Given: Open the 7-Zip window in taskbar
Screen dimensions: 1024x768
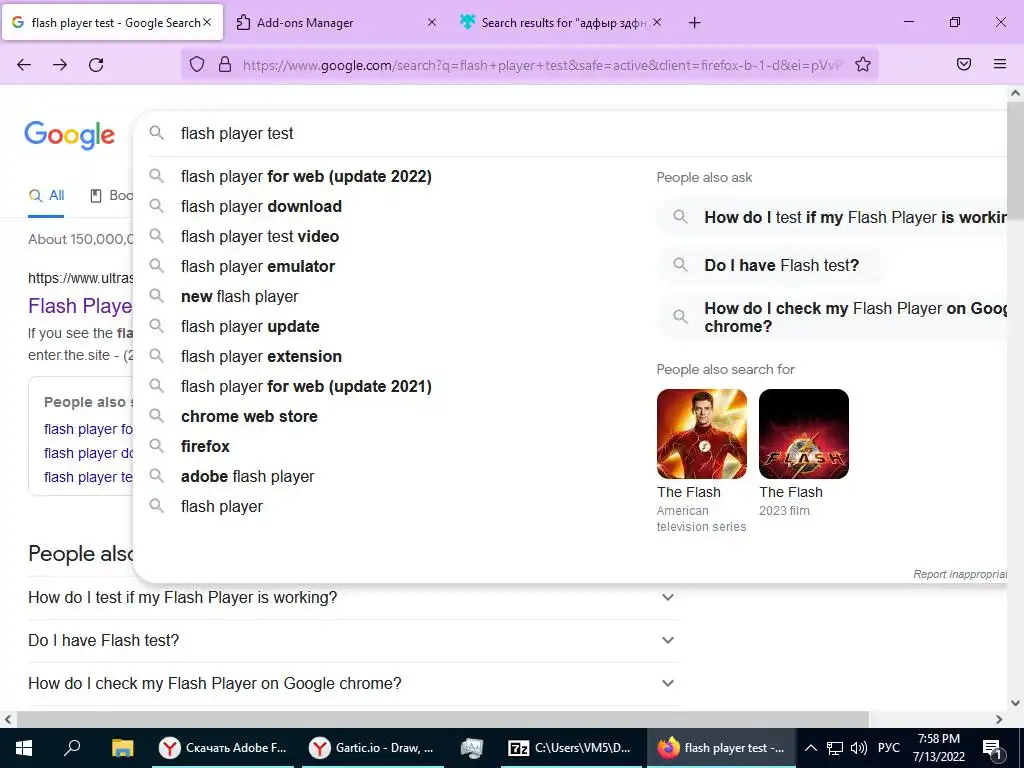Looking at the screenshot, I should pos(569,748).
